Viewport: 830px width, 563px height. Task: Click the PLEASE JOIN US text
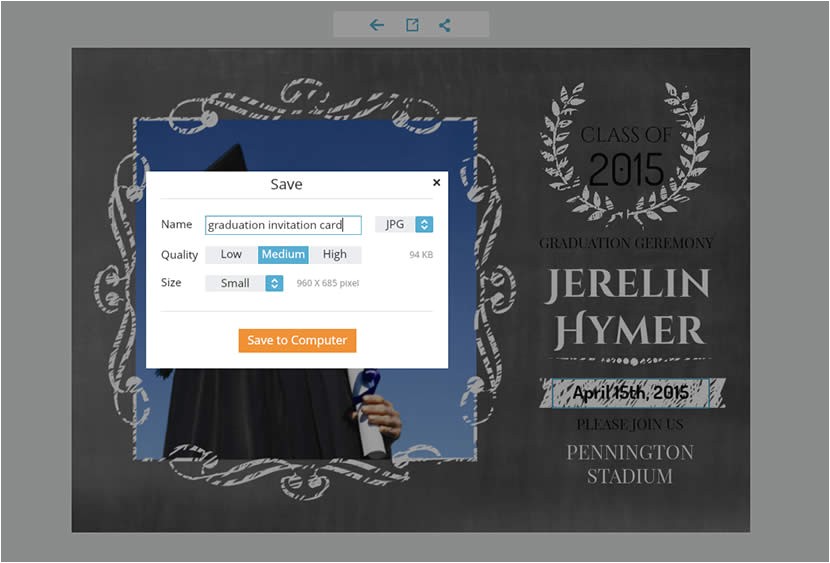[630, 425]
